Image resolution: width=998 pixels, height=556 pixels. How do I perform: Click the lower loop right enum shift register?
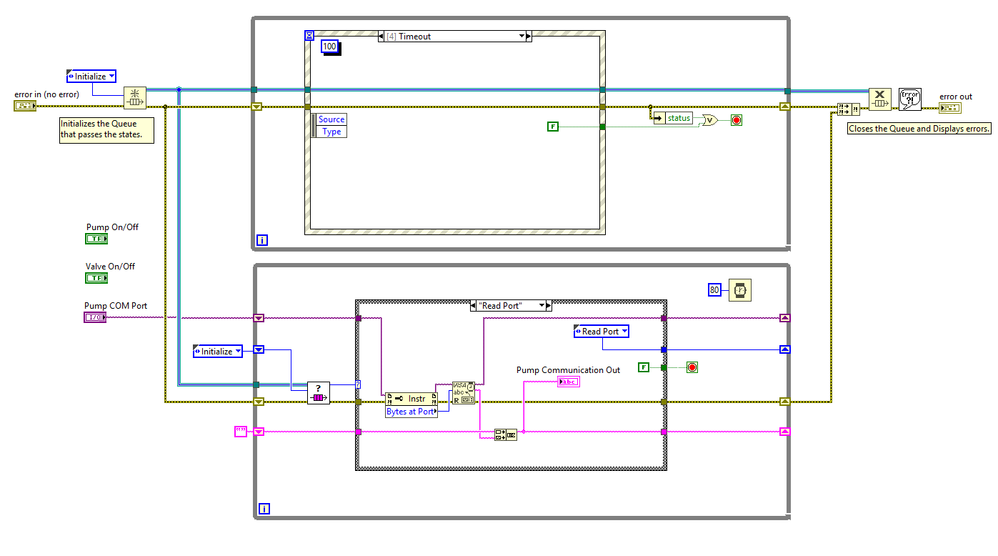(785, 349)
